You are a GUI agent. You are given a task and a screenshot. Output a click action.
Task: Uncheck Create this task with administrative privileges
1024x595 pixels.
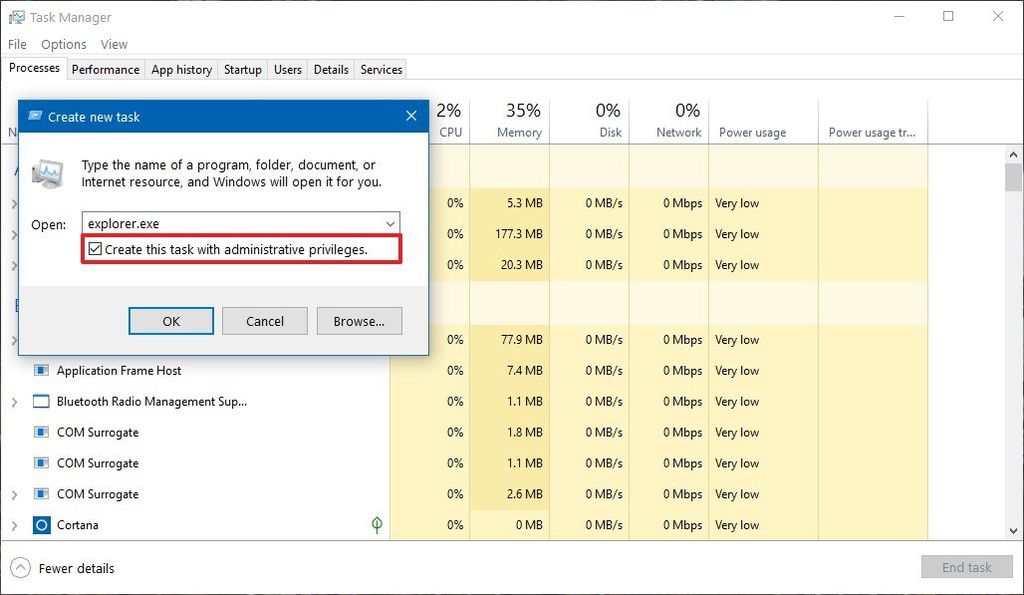[x=95, y=249]
